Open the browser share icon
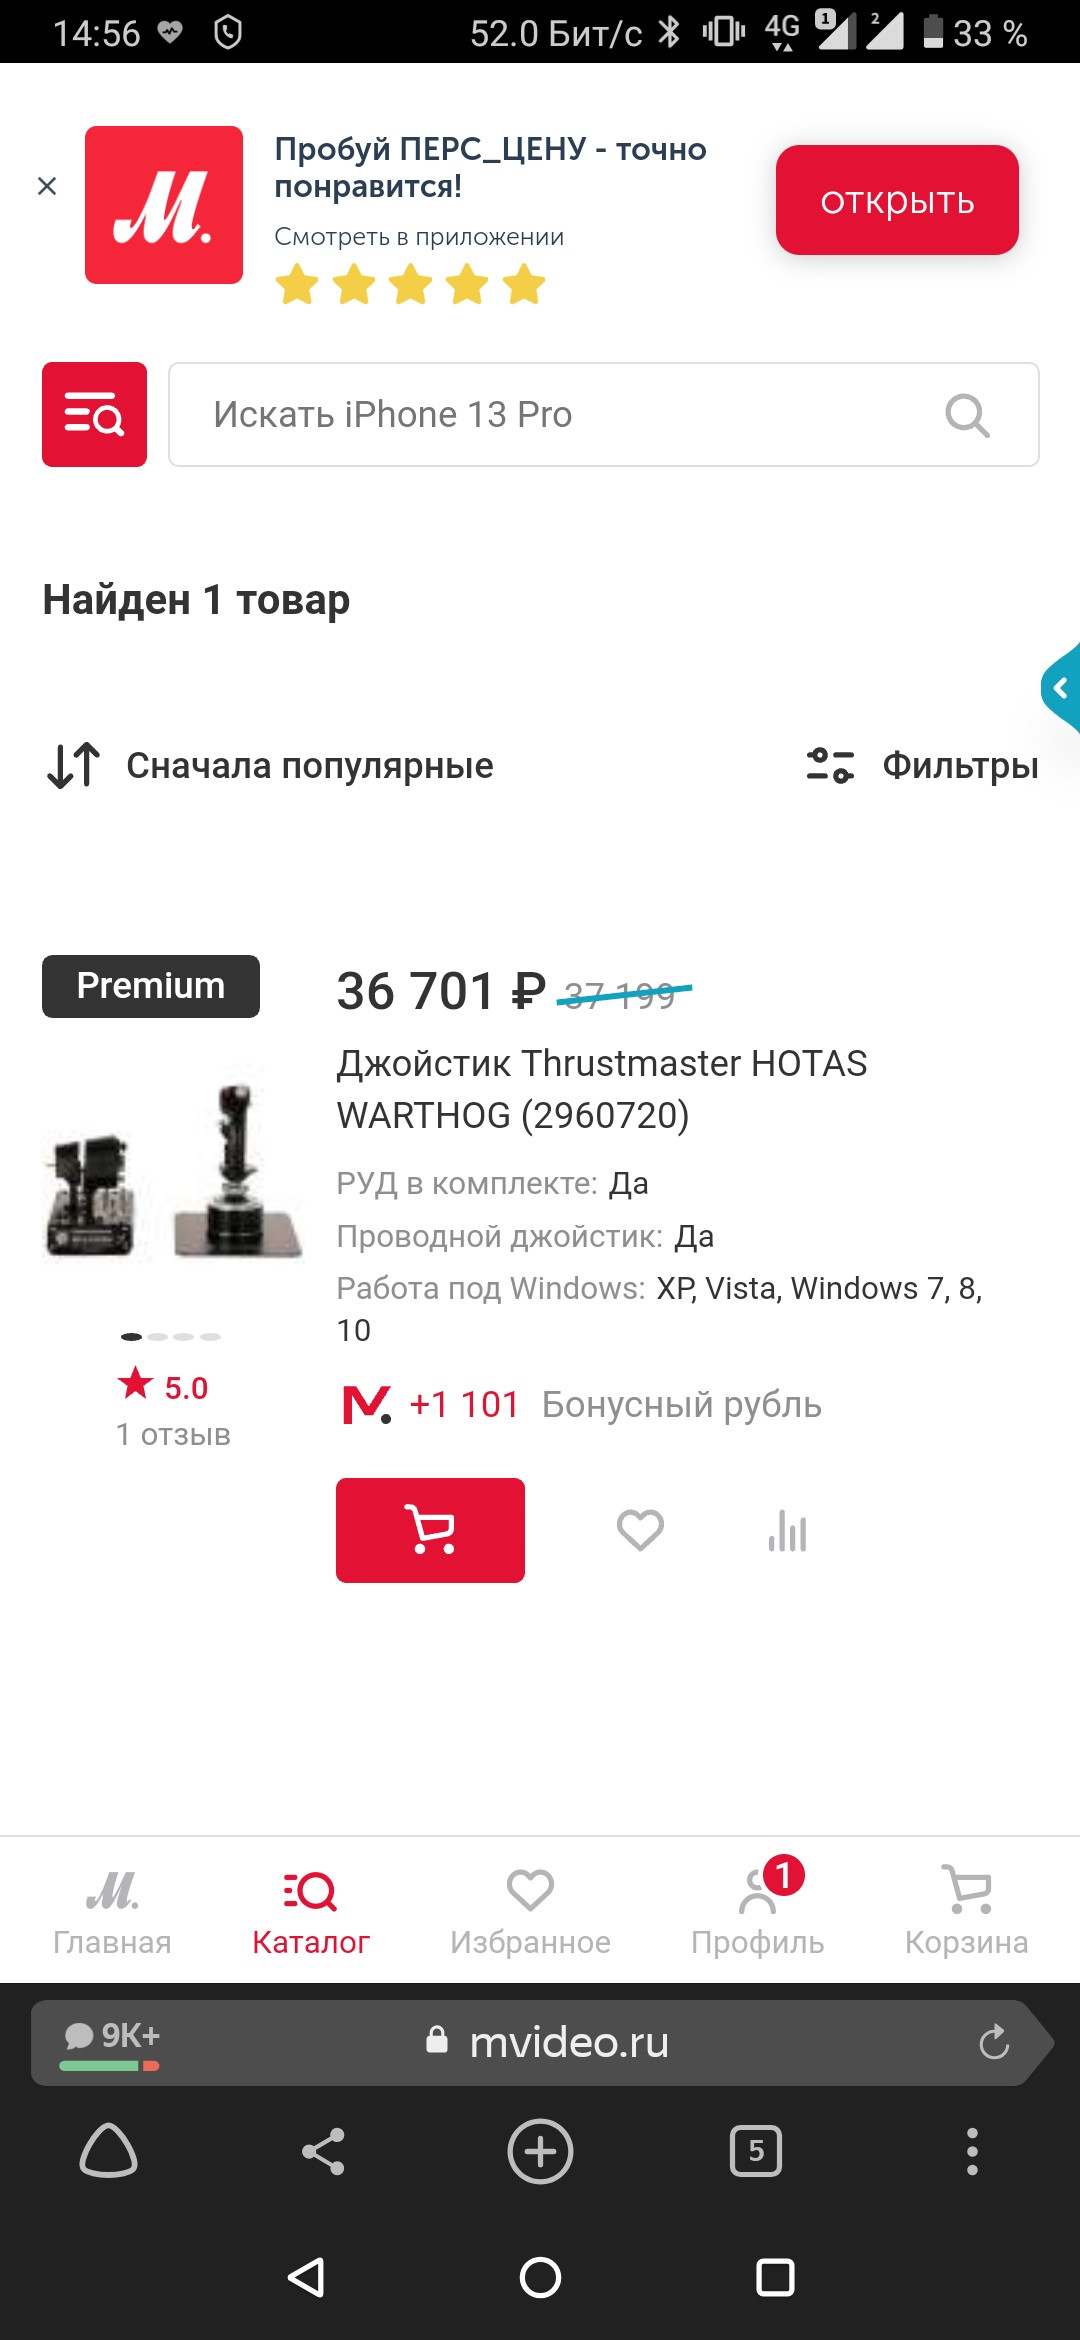 pyautogui.click(x=324, y=2151)
